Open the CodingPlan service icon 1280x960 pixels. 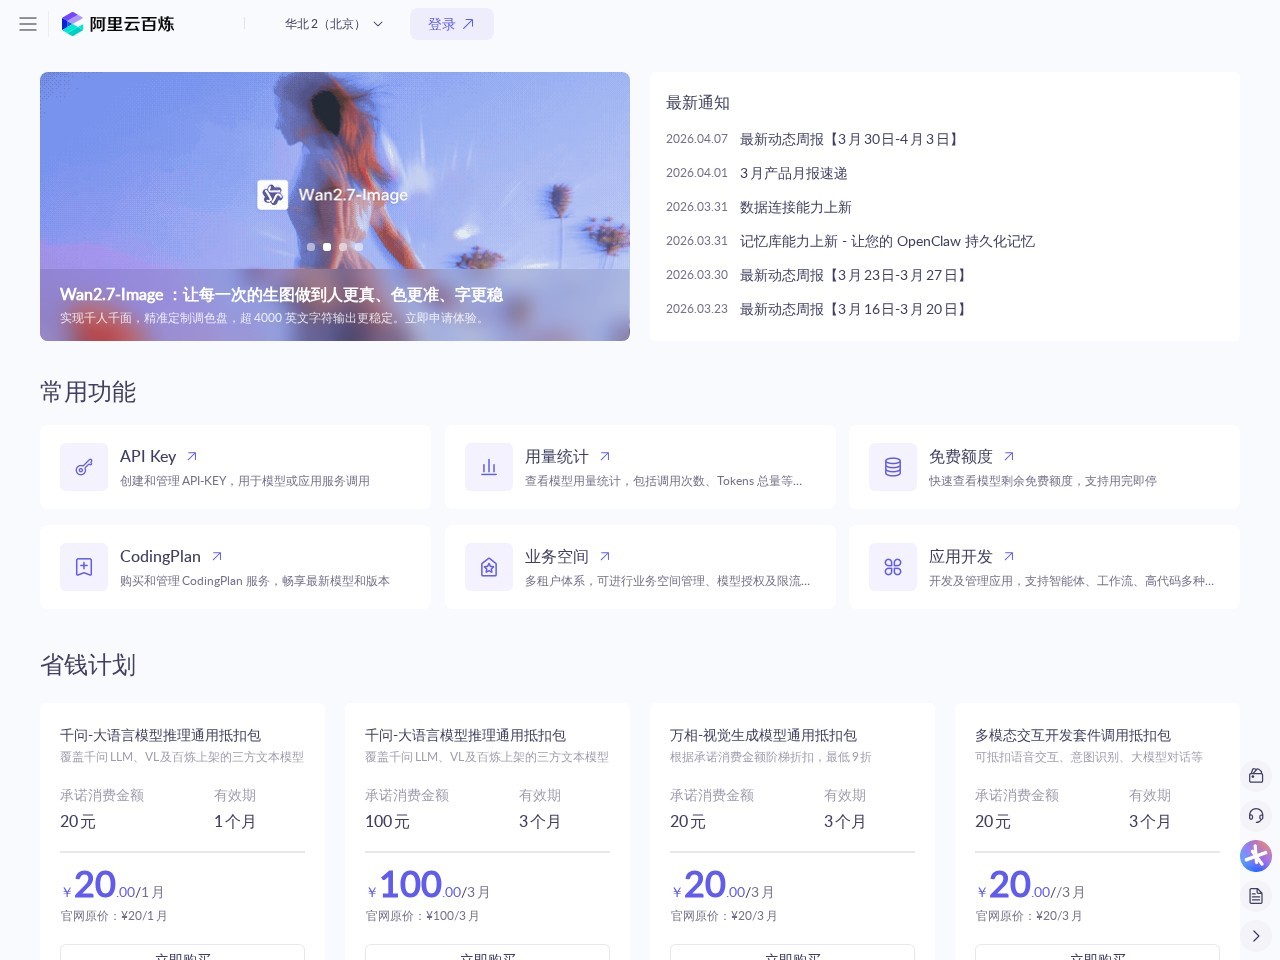point(84,567)
